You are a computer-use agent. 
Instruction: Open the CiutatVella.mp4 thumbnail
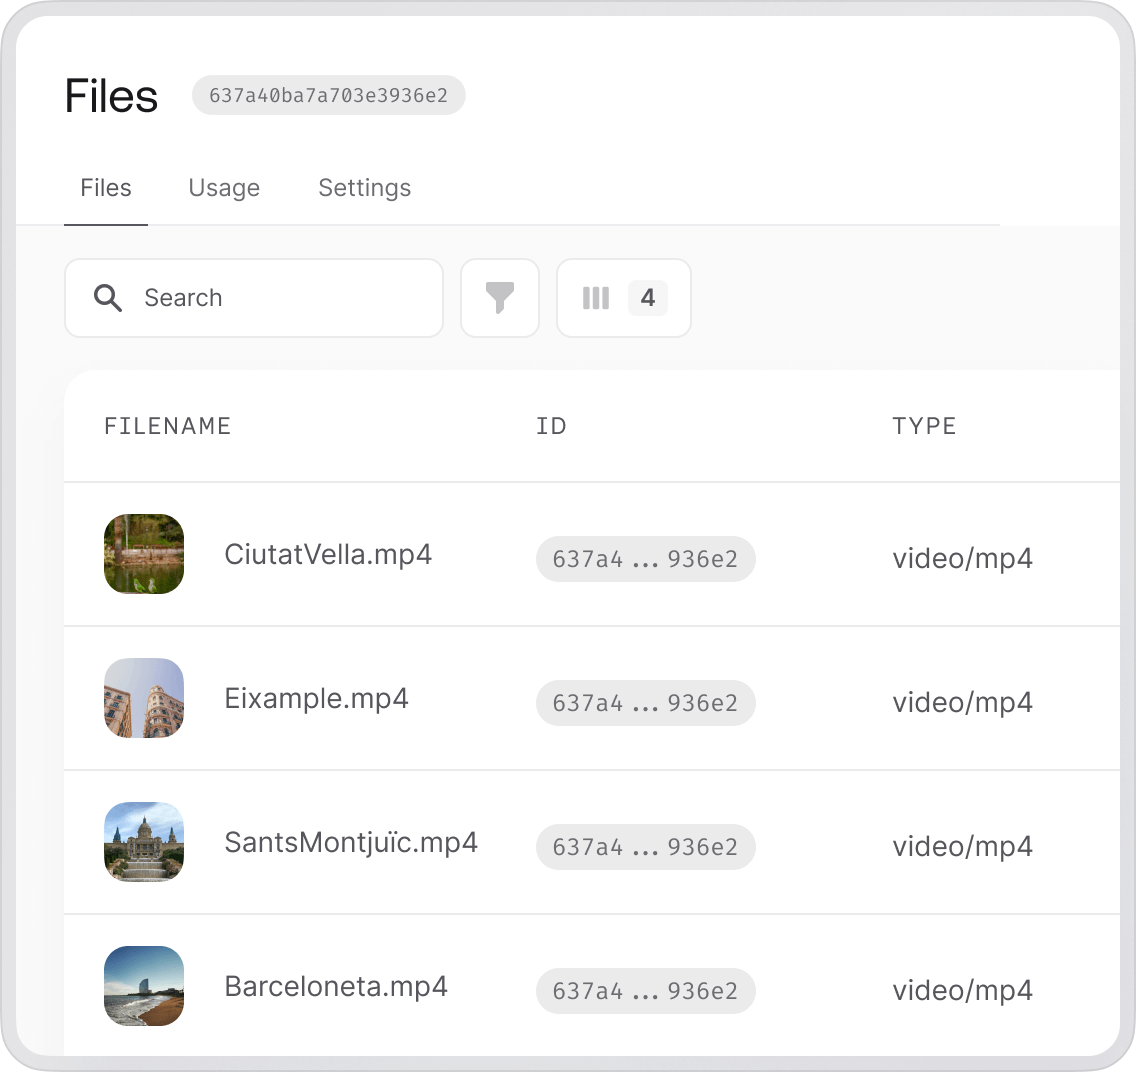click(x=144, y=554)
